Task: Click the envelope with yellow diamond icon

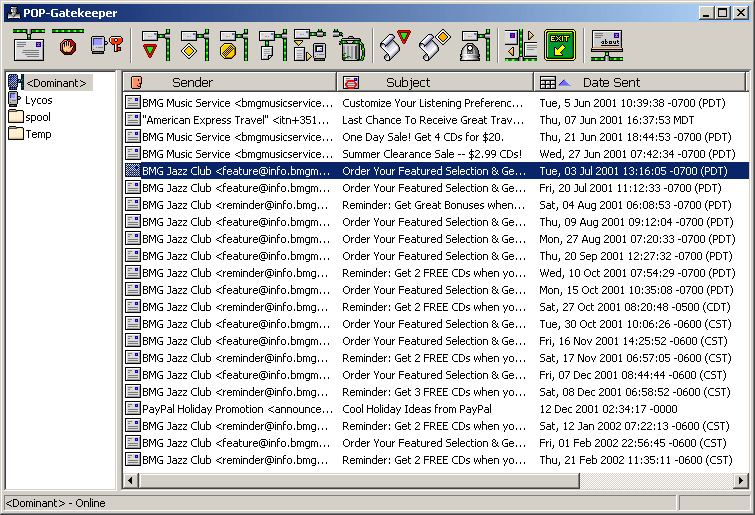Action: 195,45
